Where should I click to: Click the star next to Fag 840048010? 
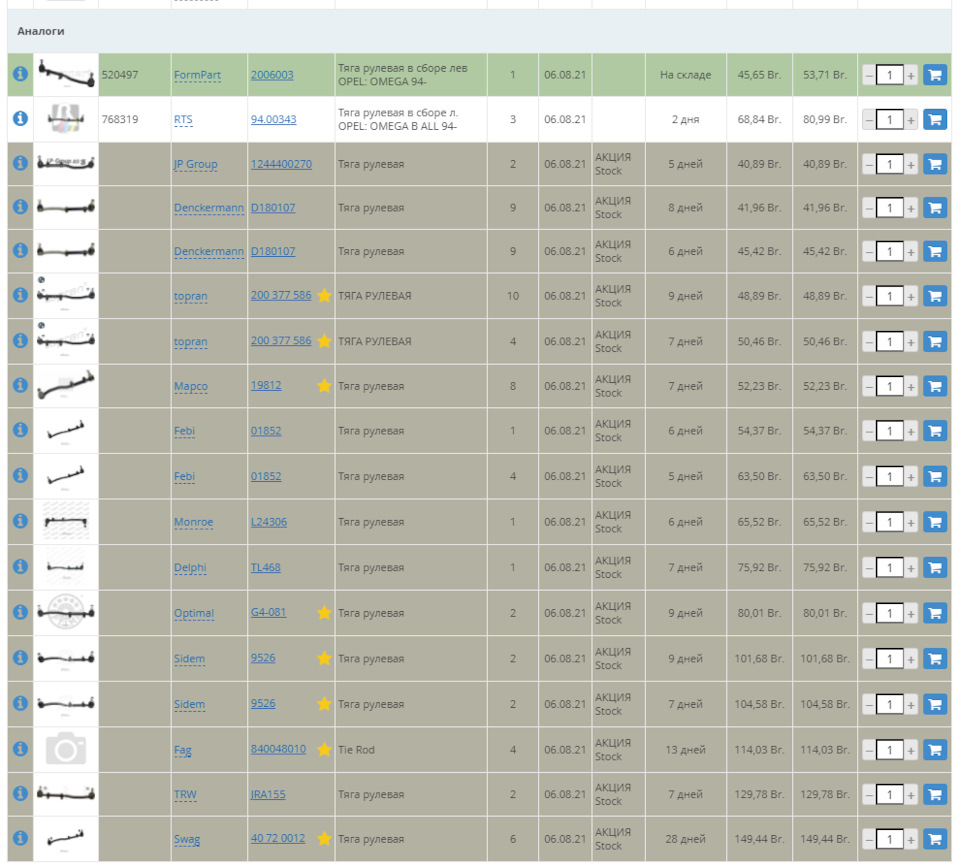click(324, 749)
